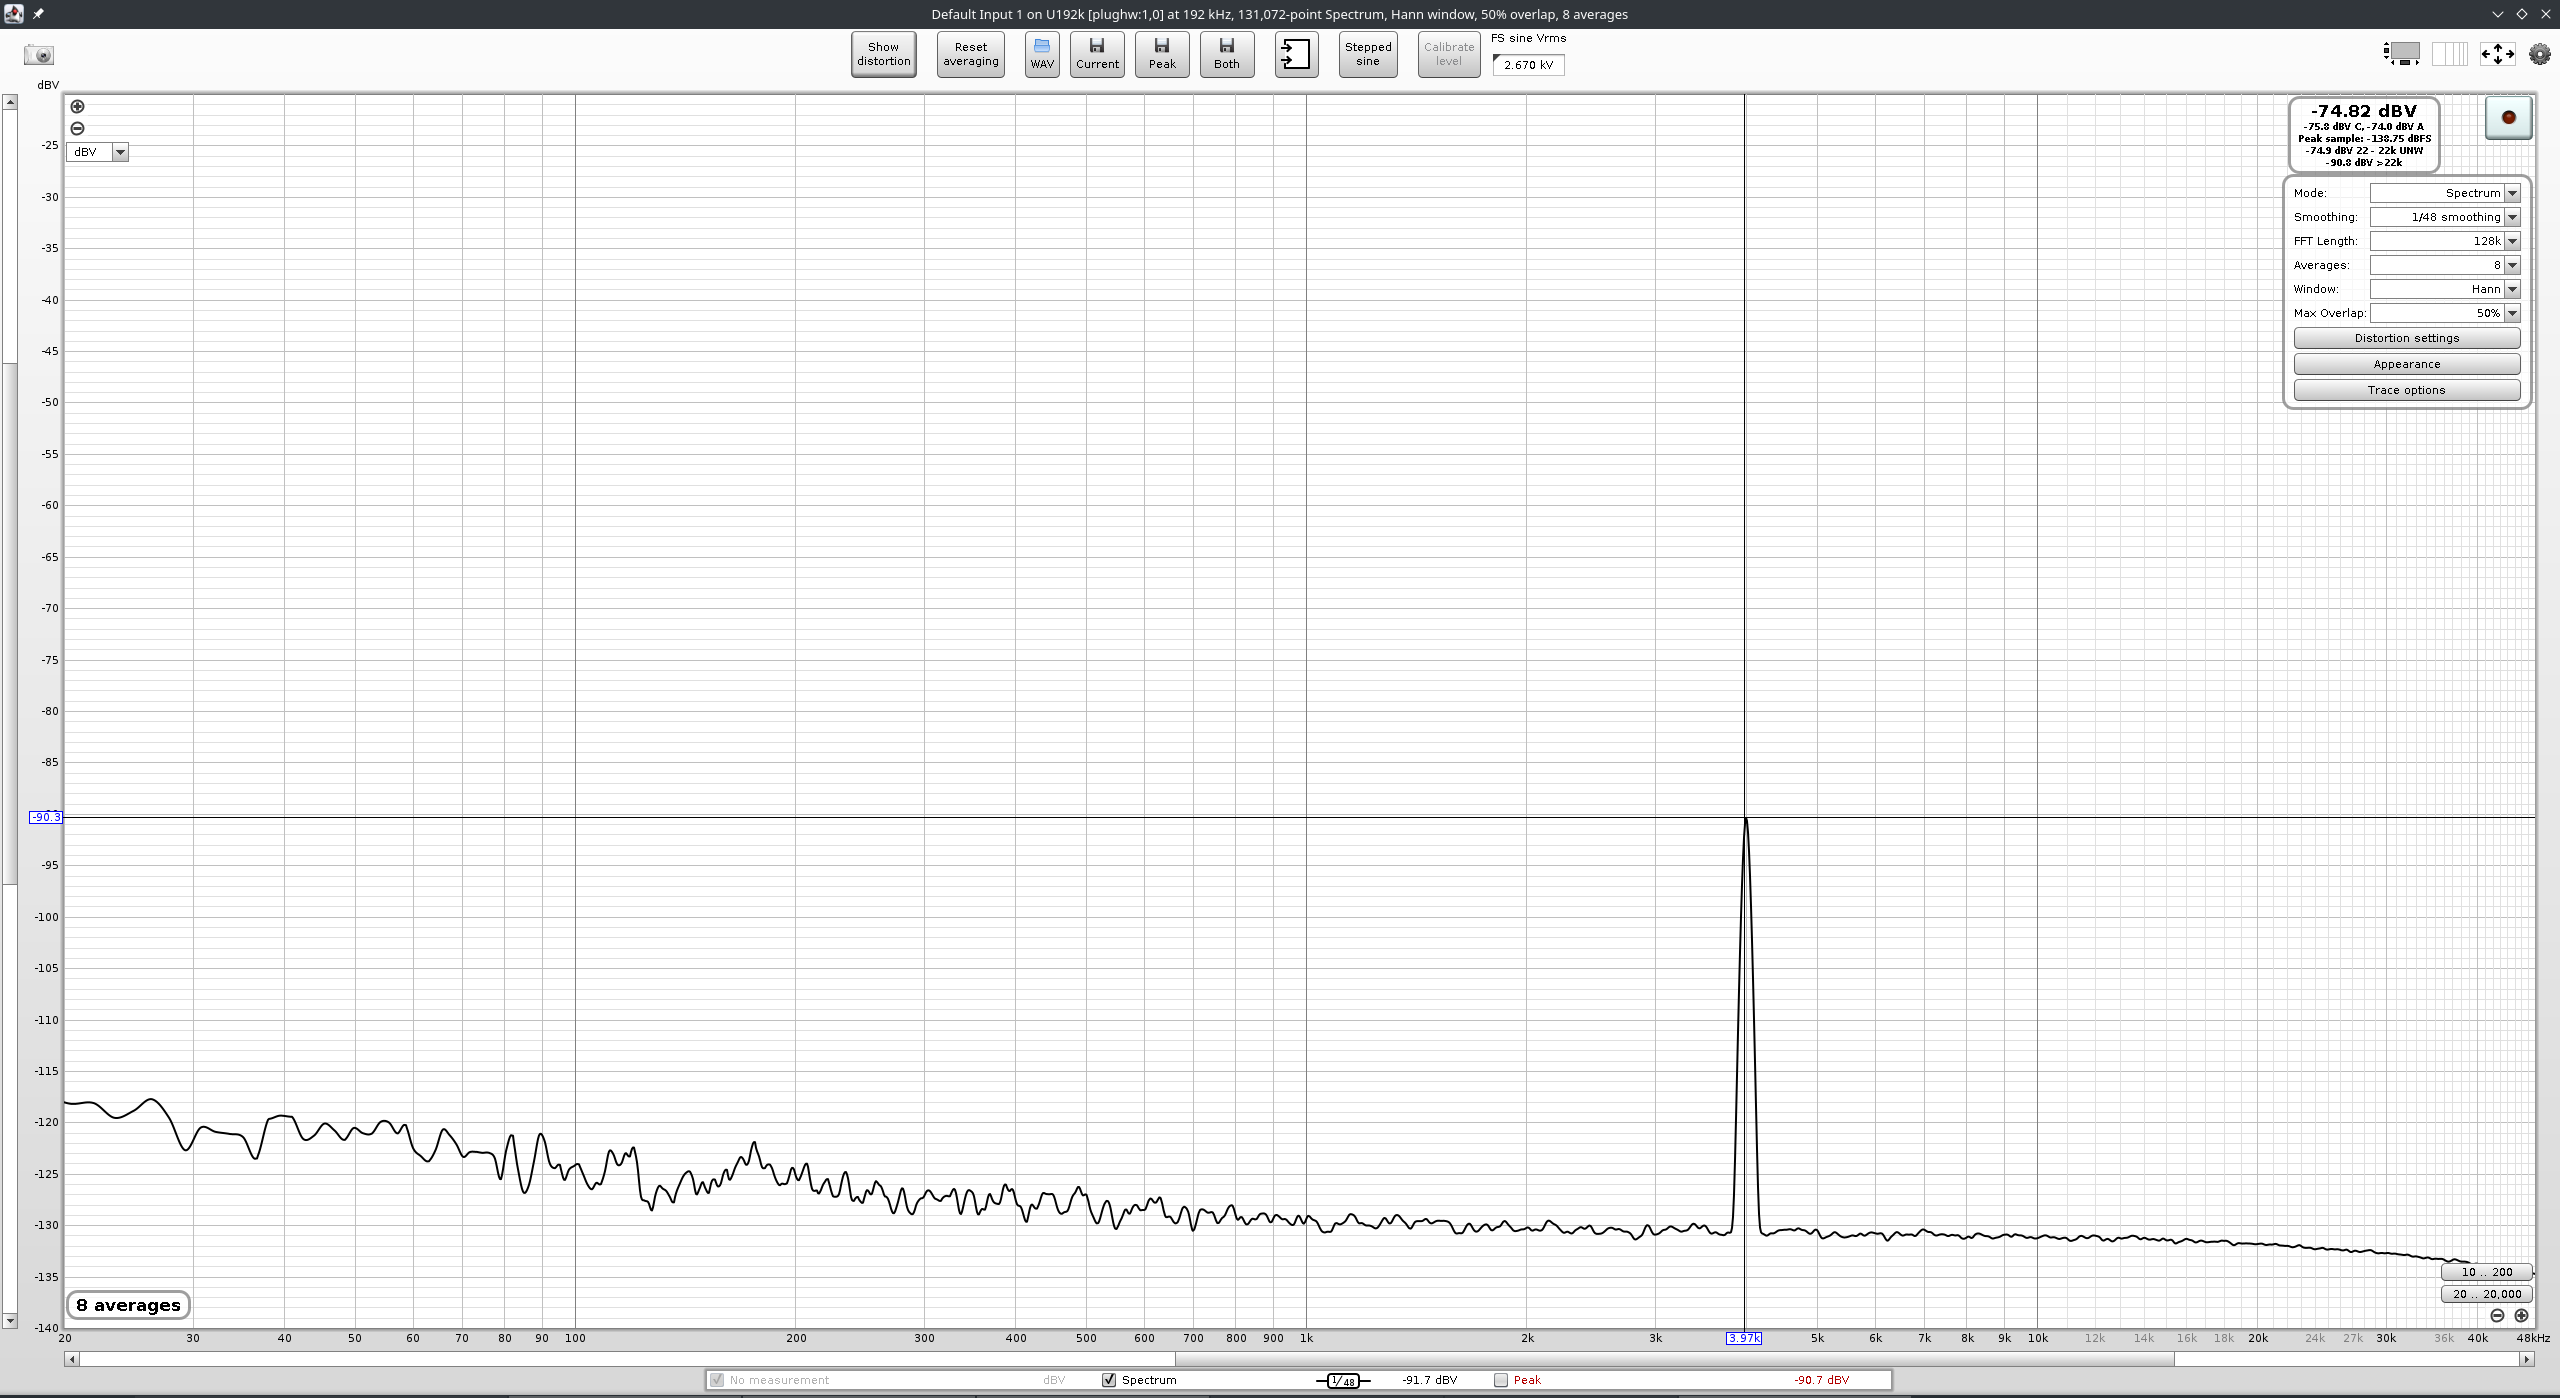This screenshot has width=2560, height=1398.
Task: Click the -74.82 dBV level readout
Action: pos(2363,111)
